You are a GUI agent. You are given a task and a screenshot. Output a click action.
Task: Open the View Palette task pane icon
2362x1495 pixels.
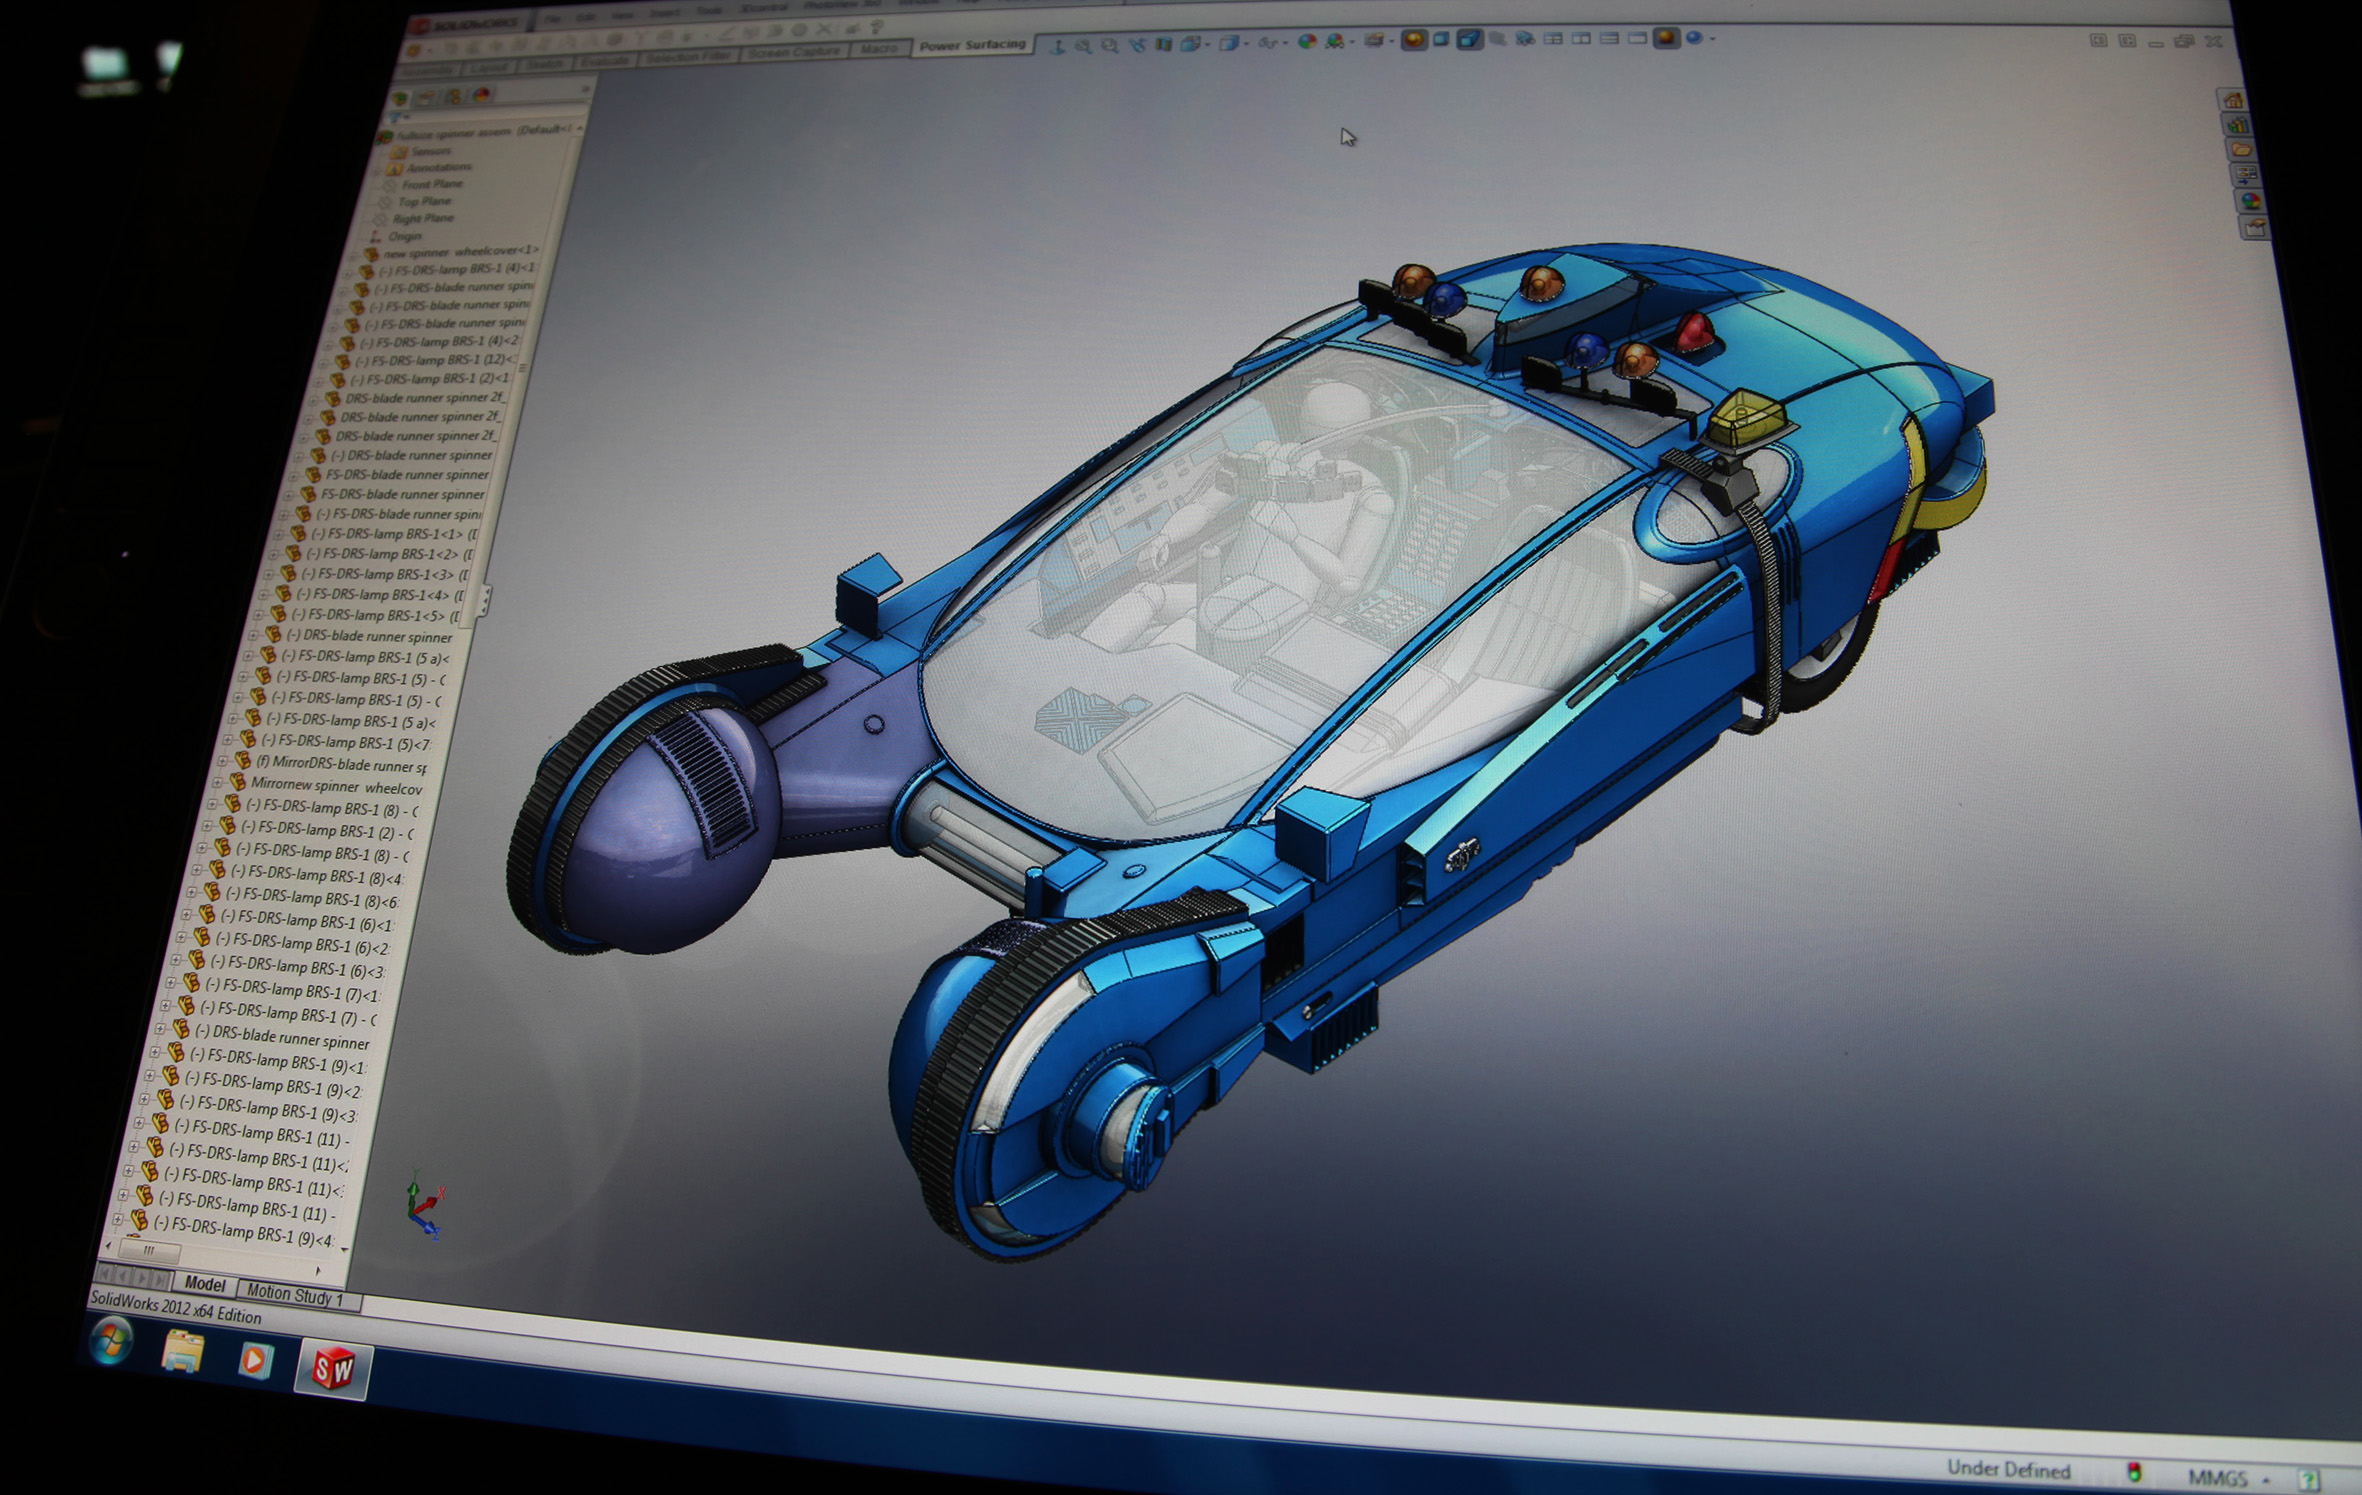(2245, 175)
